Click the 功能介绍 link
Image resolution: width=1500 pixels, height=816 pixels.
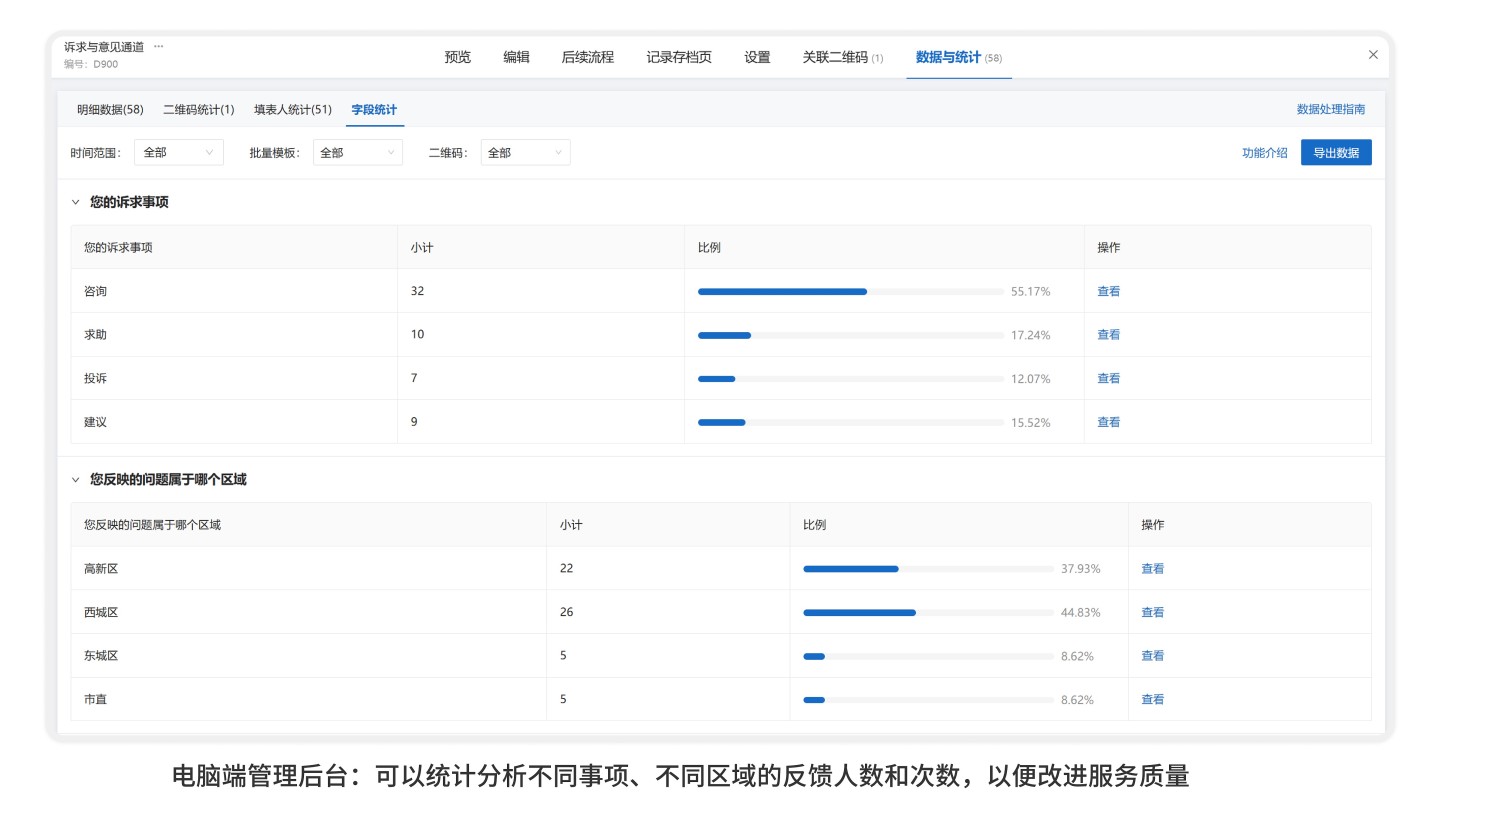click(1265, 153)
